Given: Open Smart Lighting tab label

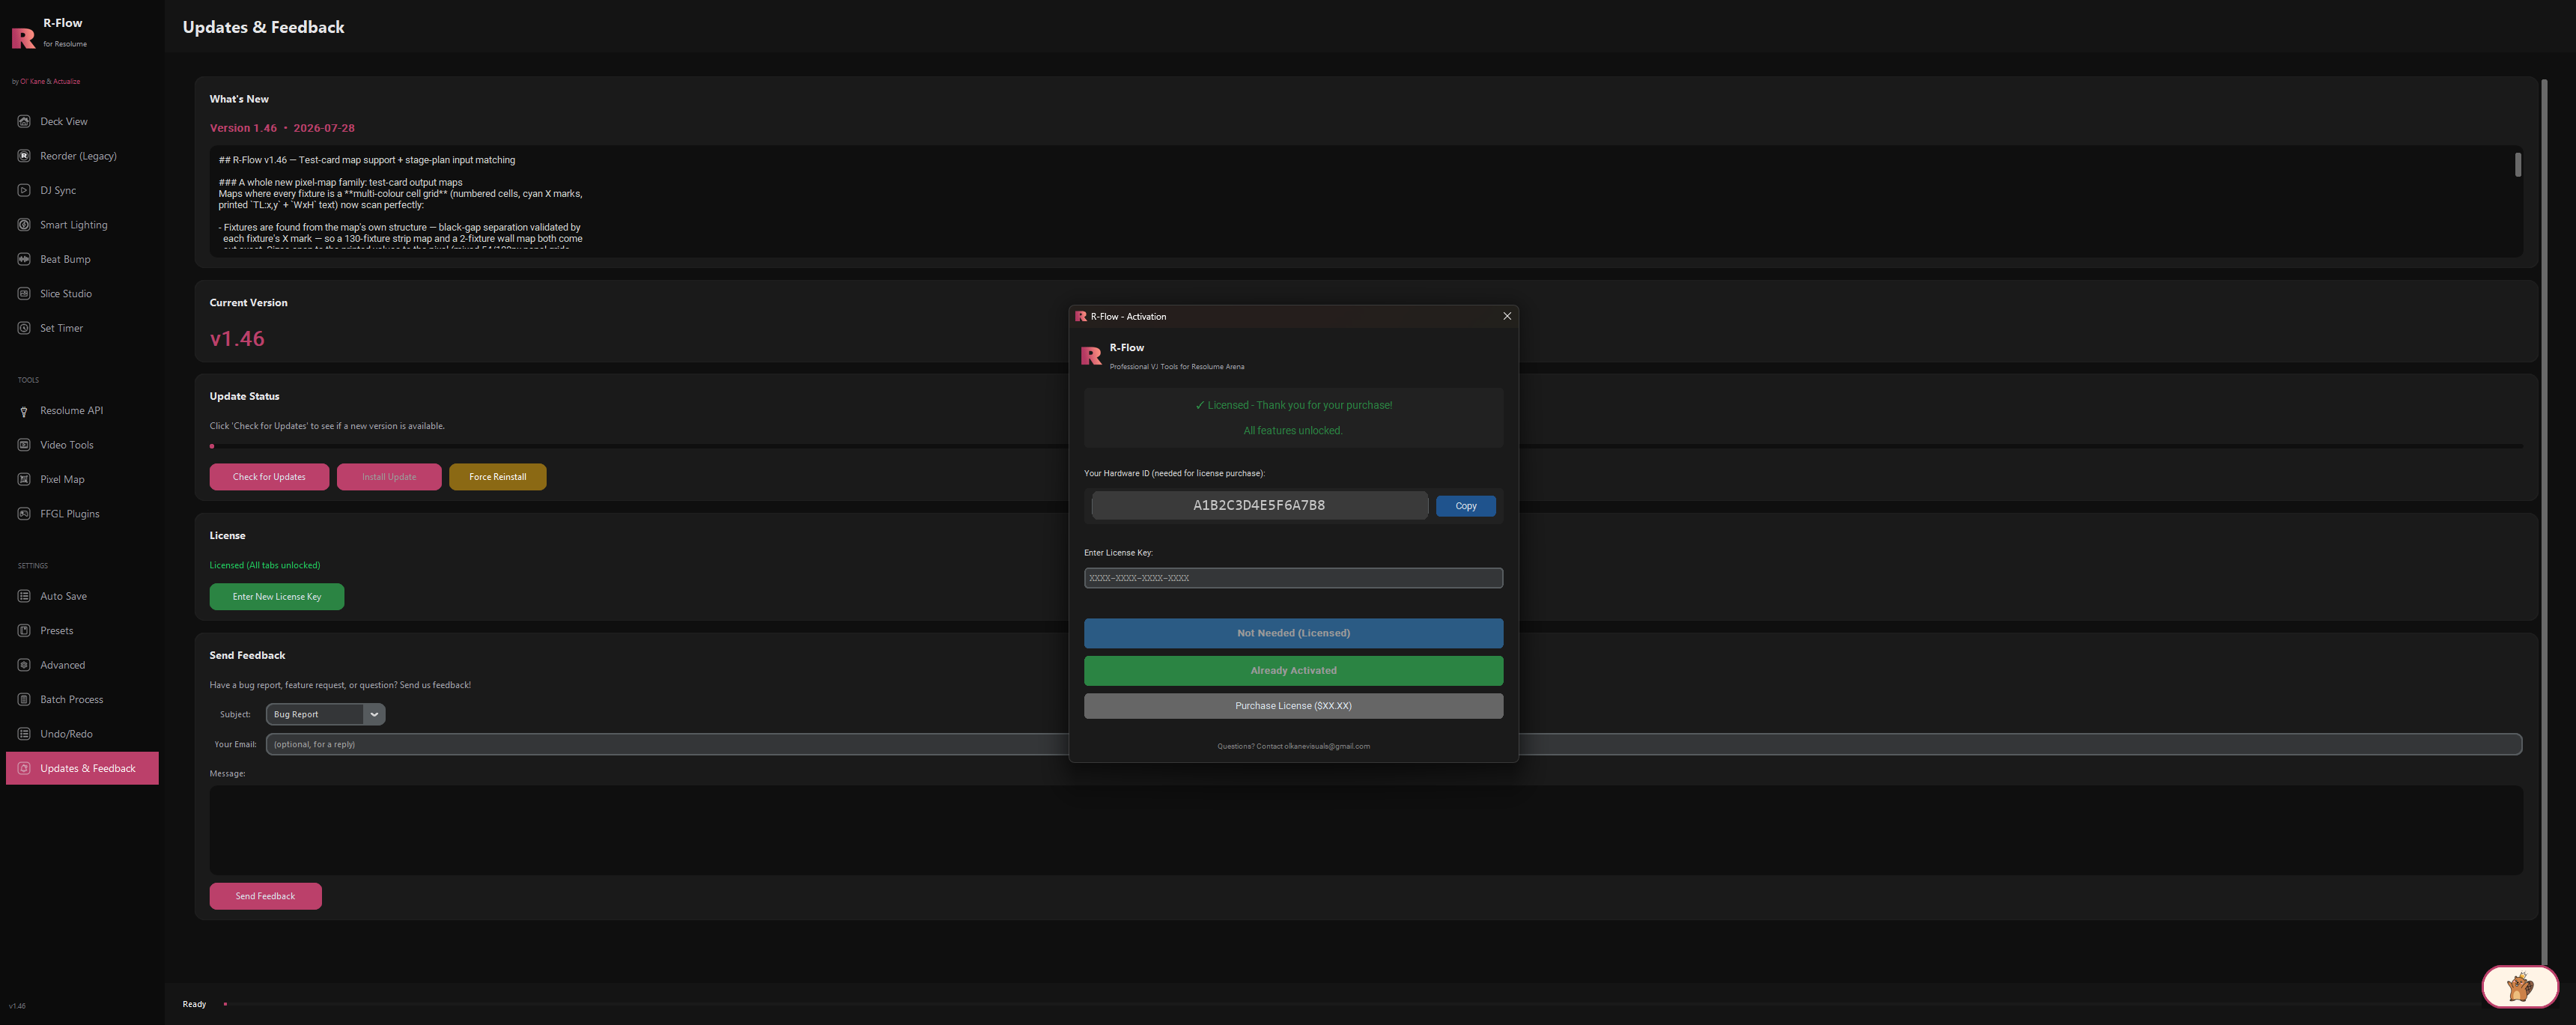Looking at the screenshot, I should click(74, 225).
